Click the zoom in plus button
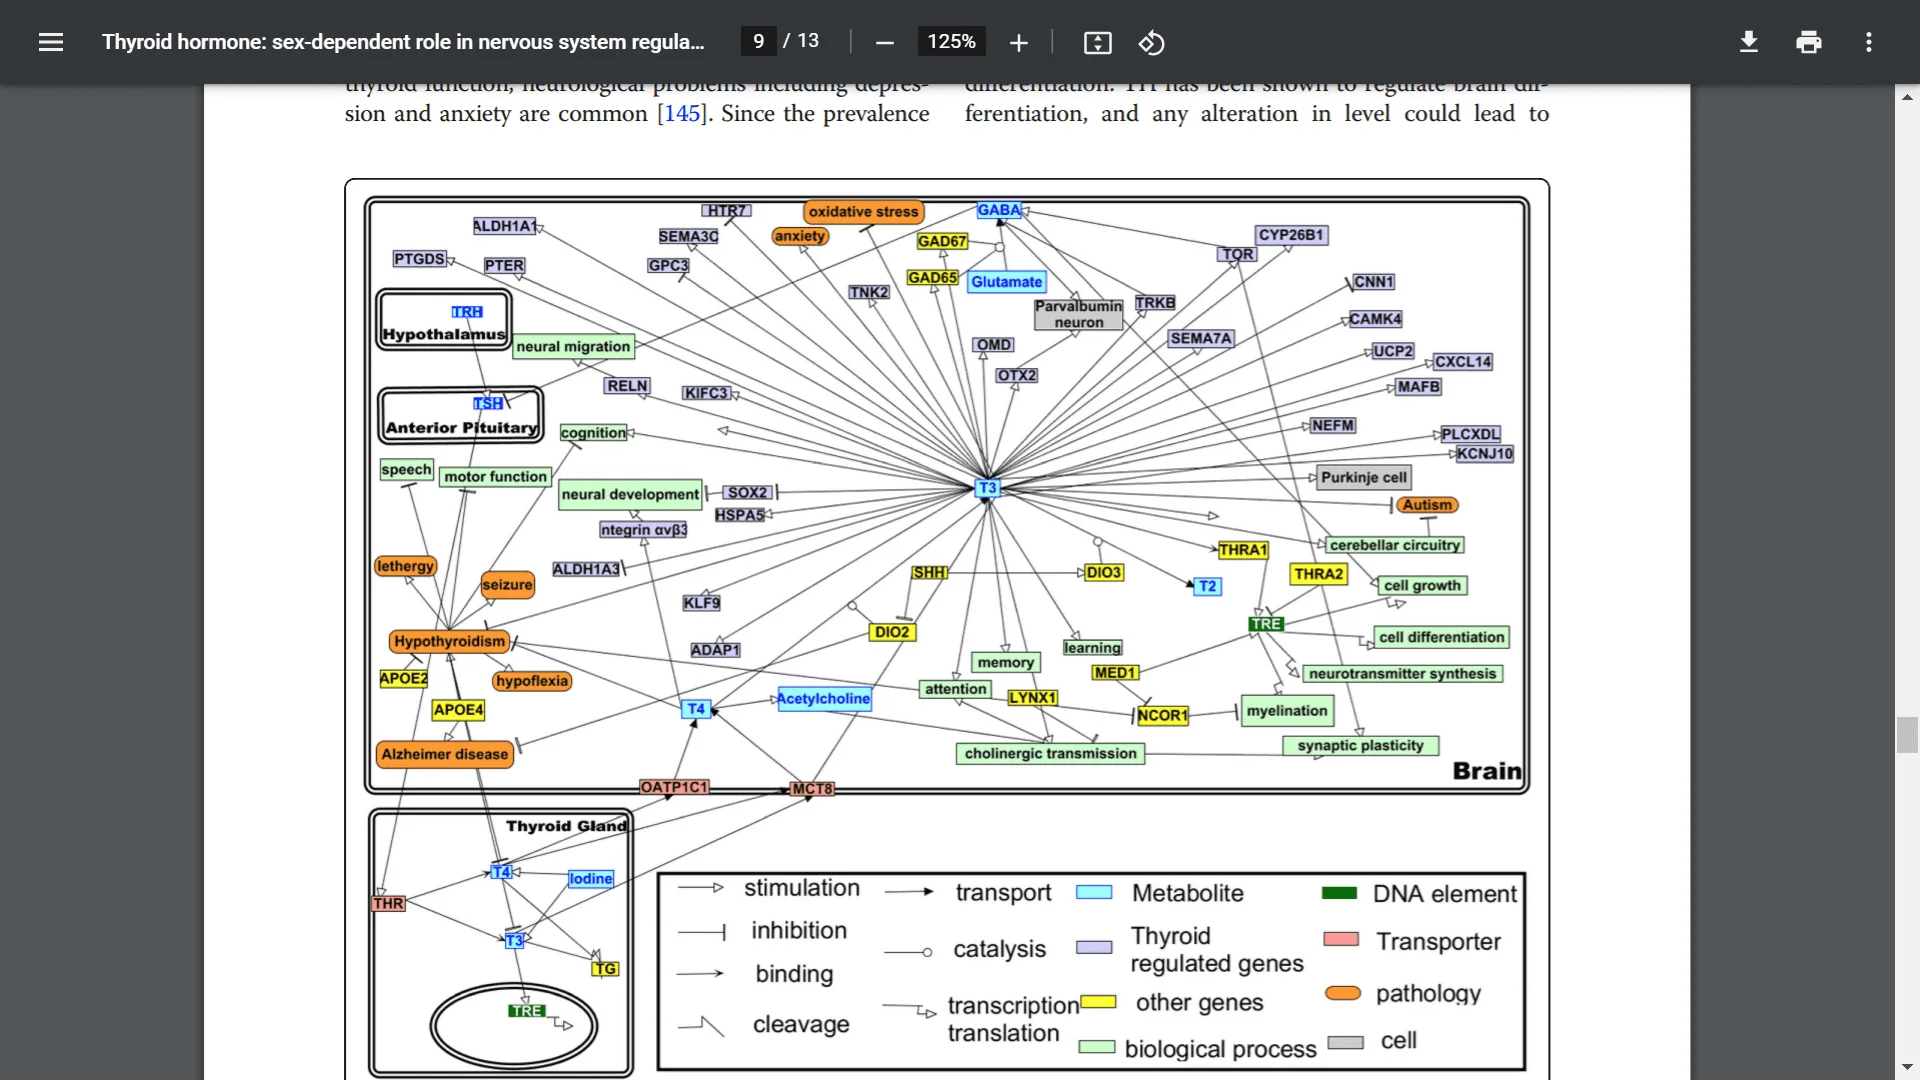The width and height of the screenshot is (1920, 1080). point(1018,42)
